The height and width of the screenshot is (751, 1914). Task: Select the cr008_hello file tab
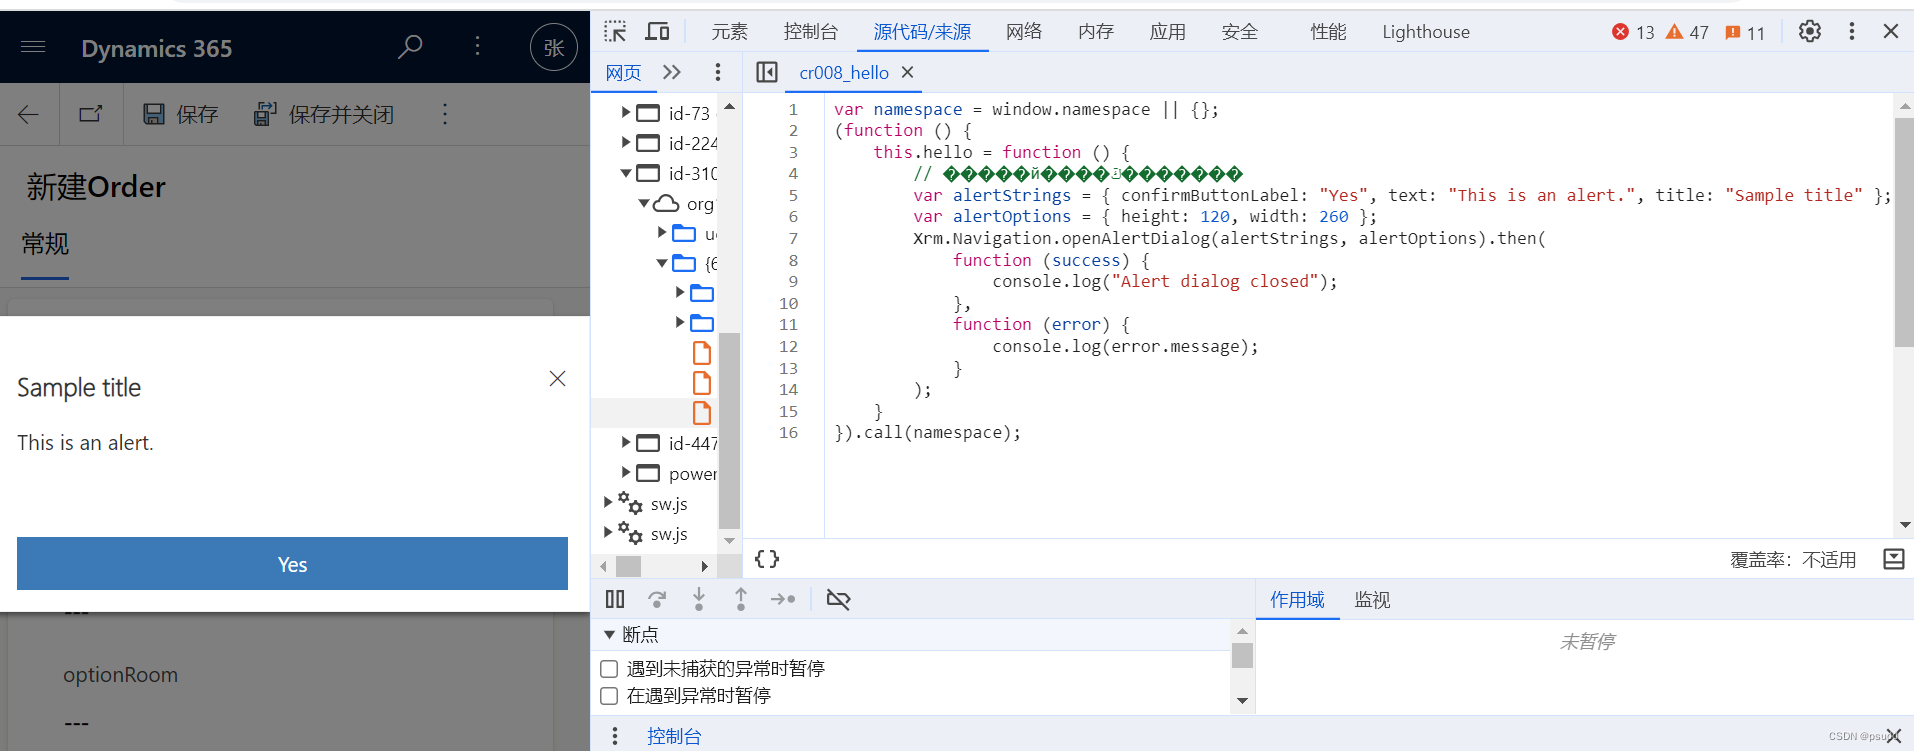coord(844,73)
